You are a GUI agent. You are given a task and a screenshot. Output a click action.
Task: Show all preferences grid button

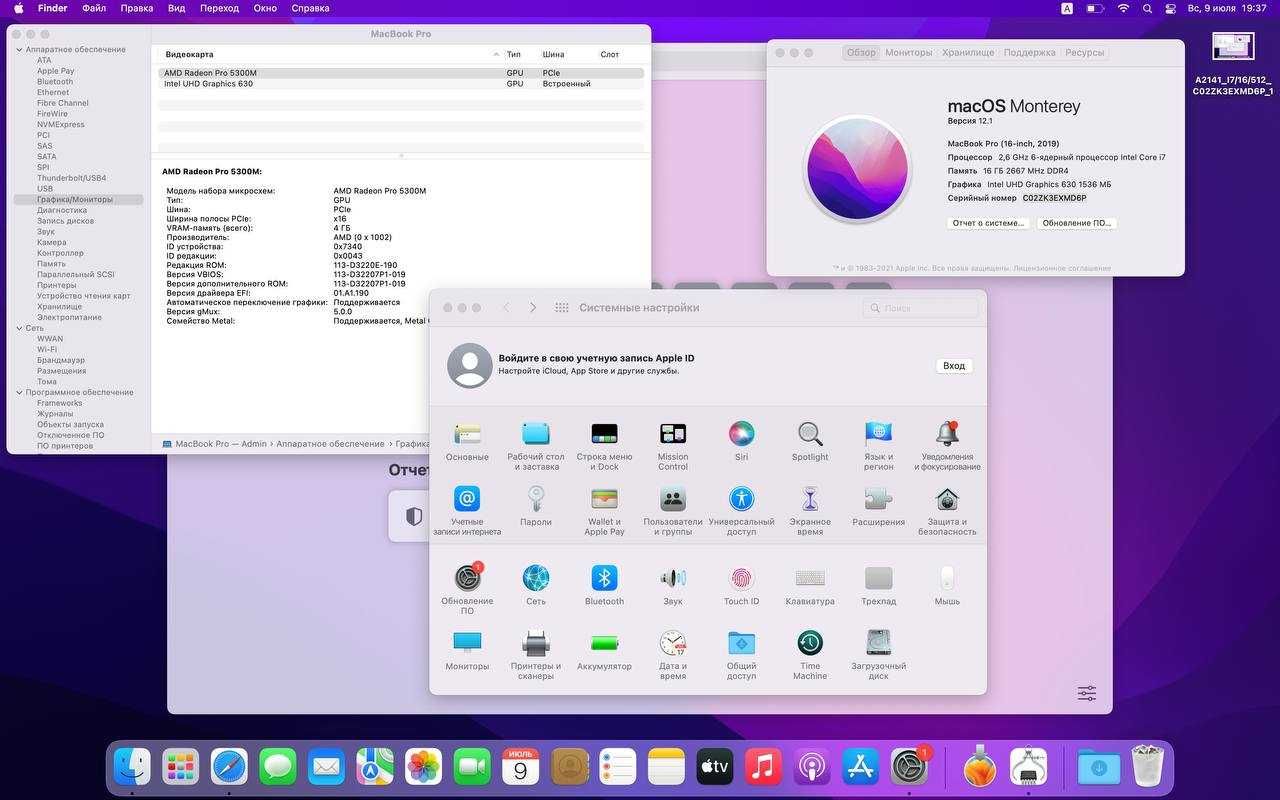(562, 308)
